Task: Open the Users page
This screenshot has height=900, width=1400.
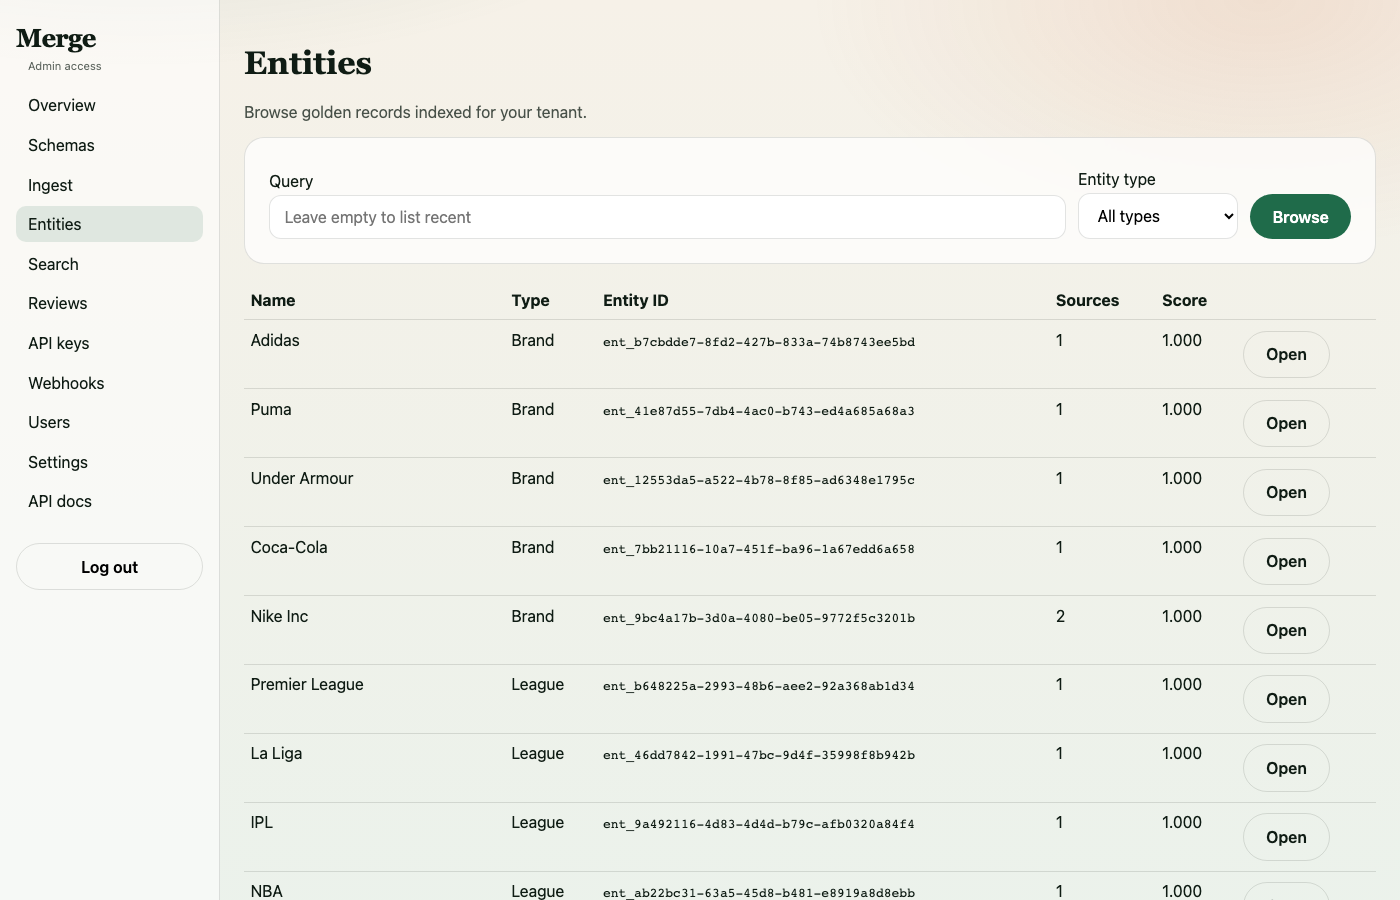Action: 109,422
